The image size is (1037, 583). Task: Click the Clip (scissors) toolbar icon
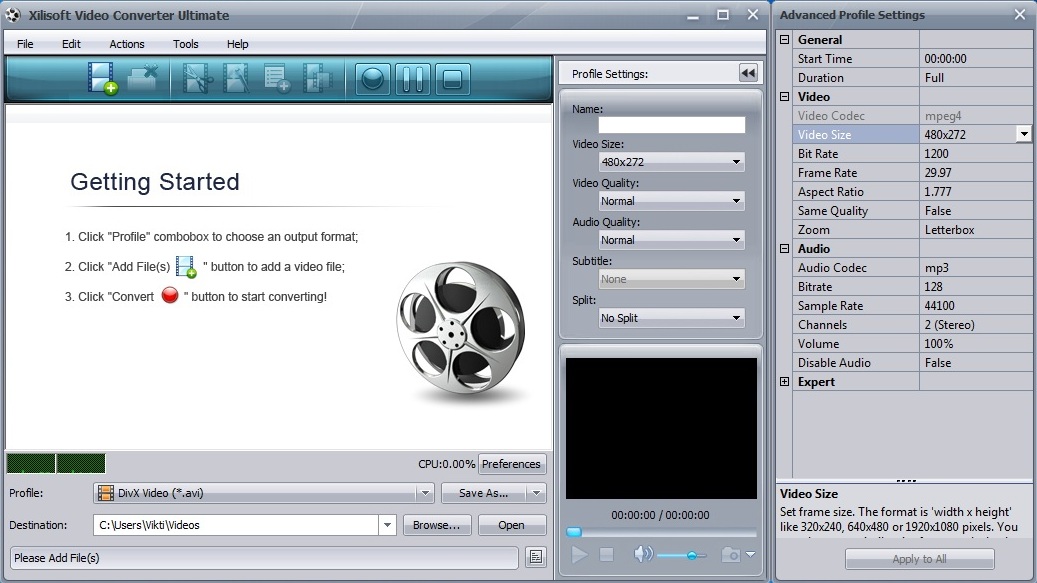[196, 79]
